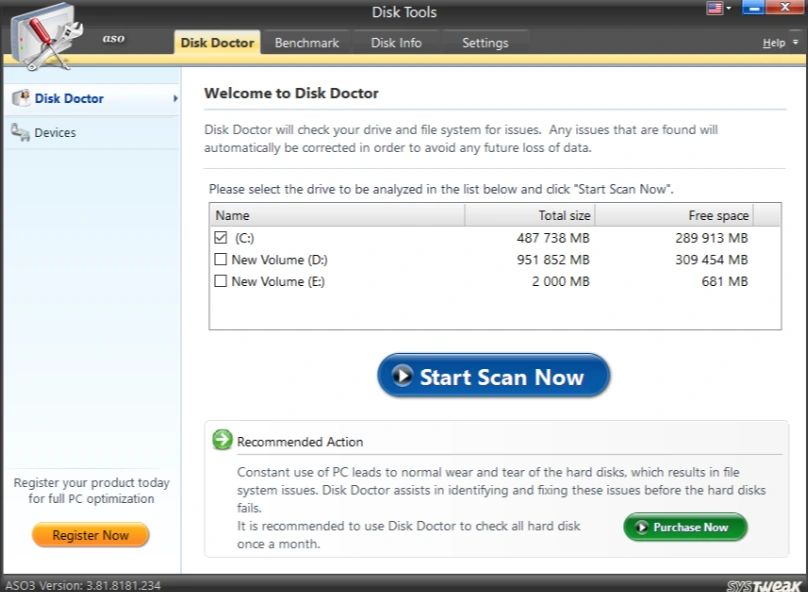This screenshot has width=808, height=592.
Task: Select Devices in the sidebar
Action: [92, 132]
